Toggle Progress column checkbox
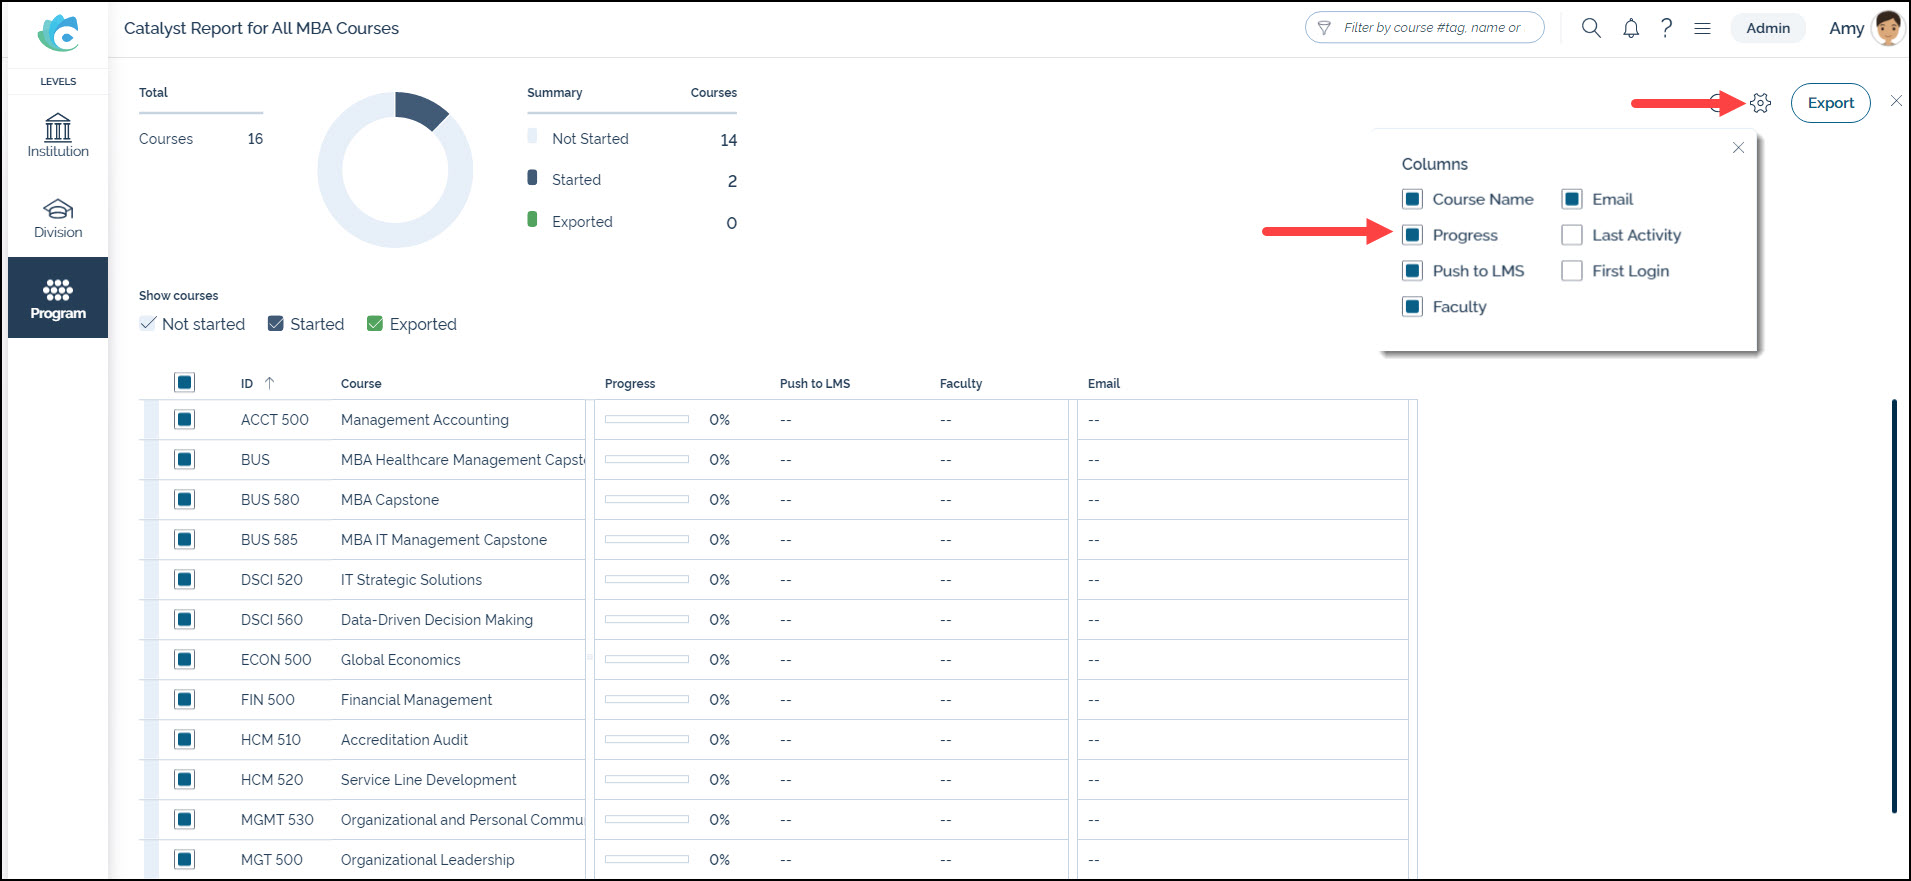 pyautogui.click(x=1412, y=235)
